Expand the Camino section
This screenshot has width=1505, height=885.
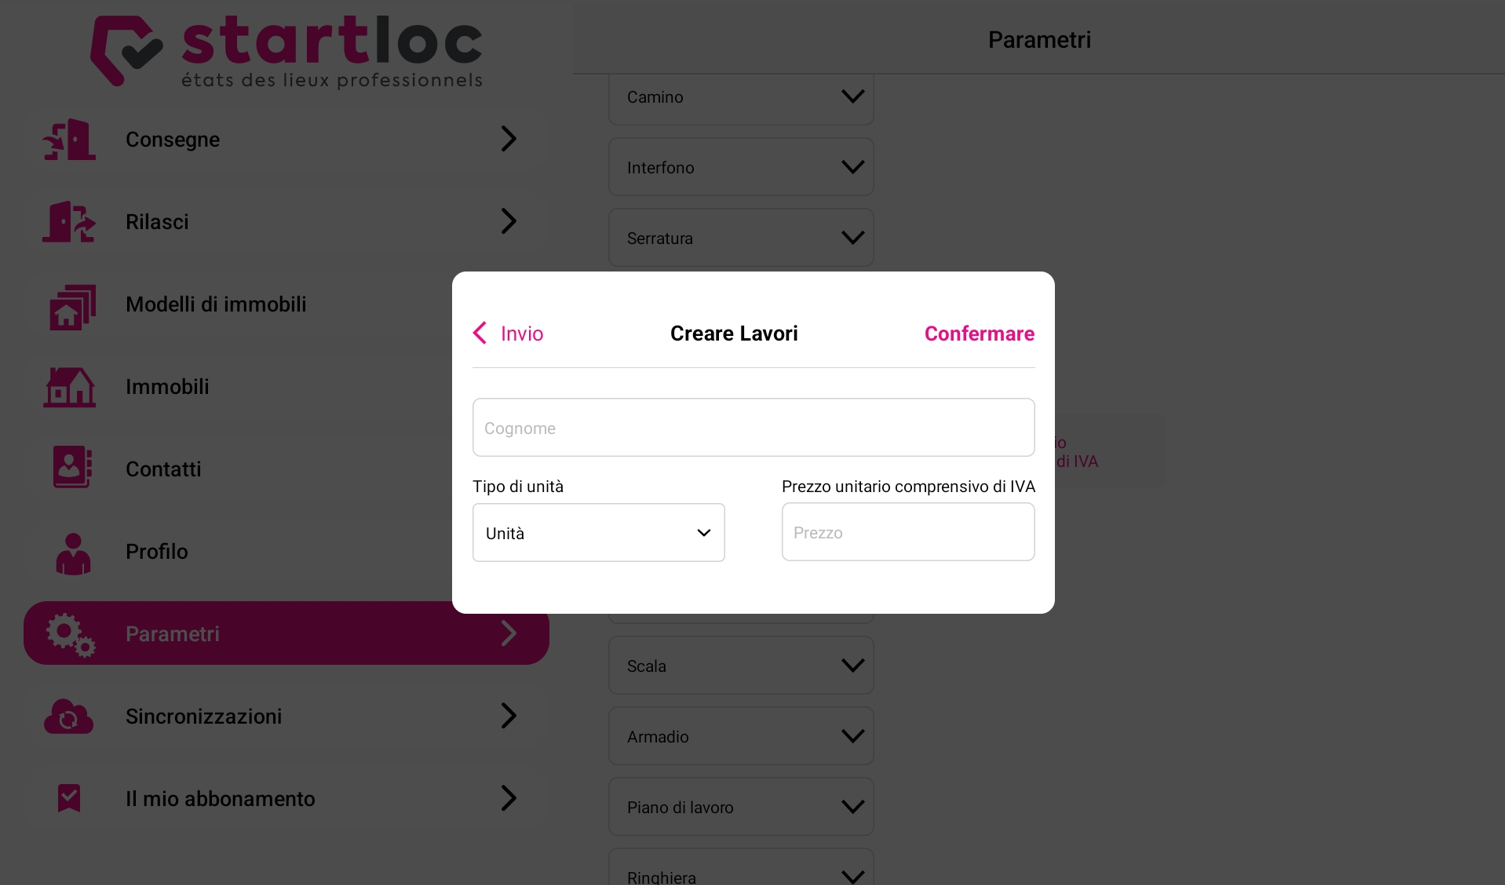coord(741,97)
